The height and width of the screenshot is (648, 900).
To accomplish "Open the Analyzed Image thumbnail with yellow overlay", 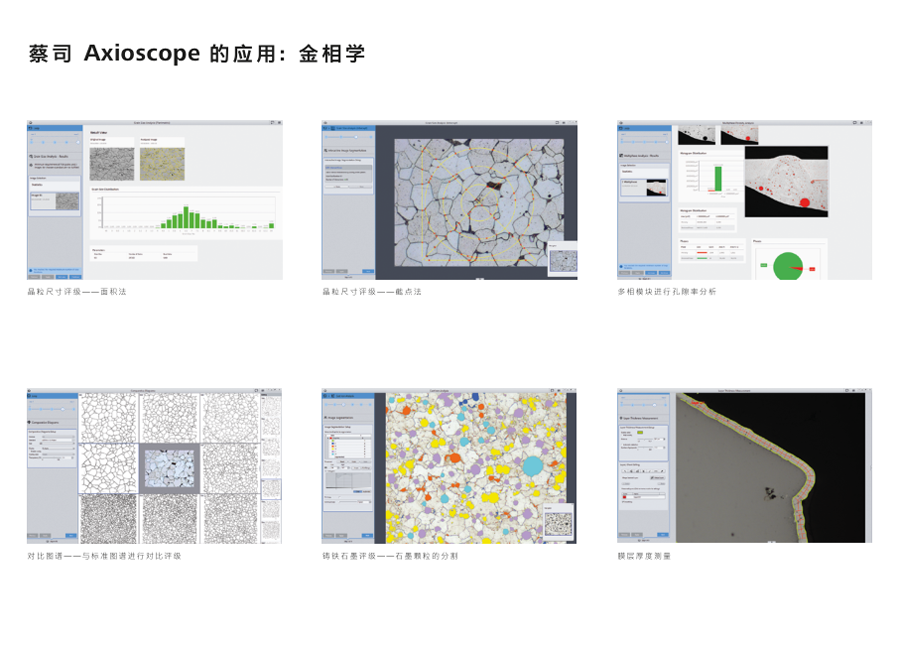I will click(x=161, y=163).
